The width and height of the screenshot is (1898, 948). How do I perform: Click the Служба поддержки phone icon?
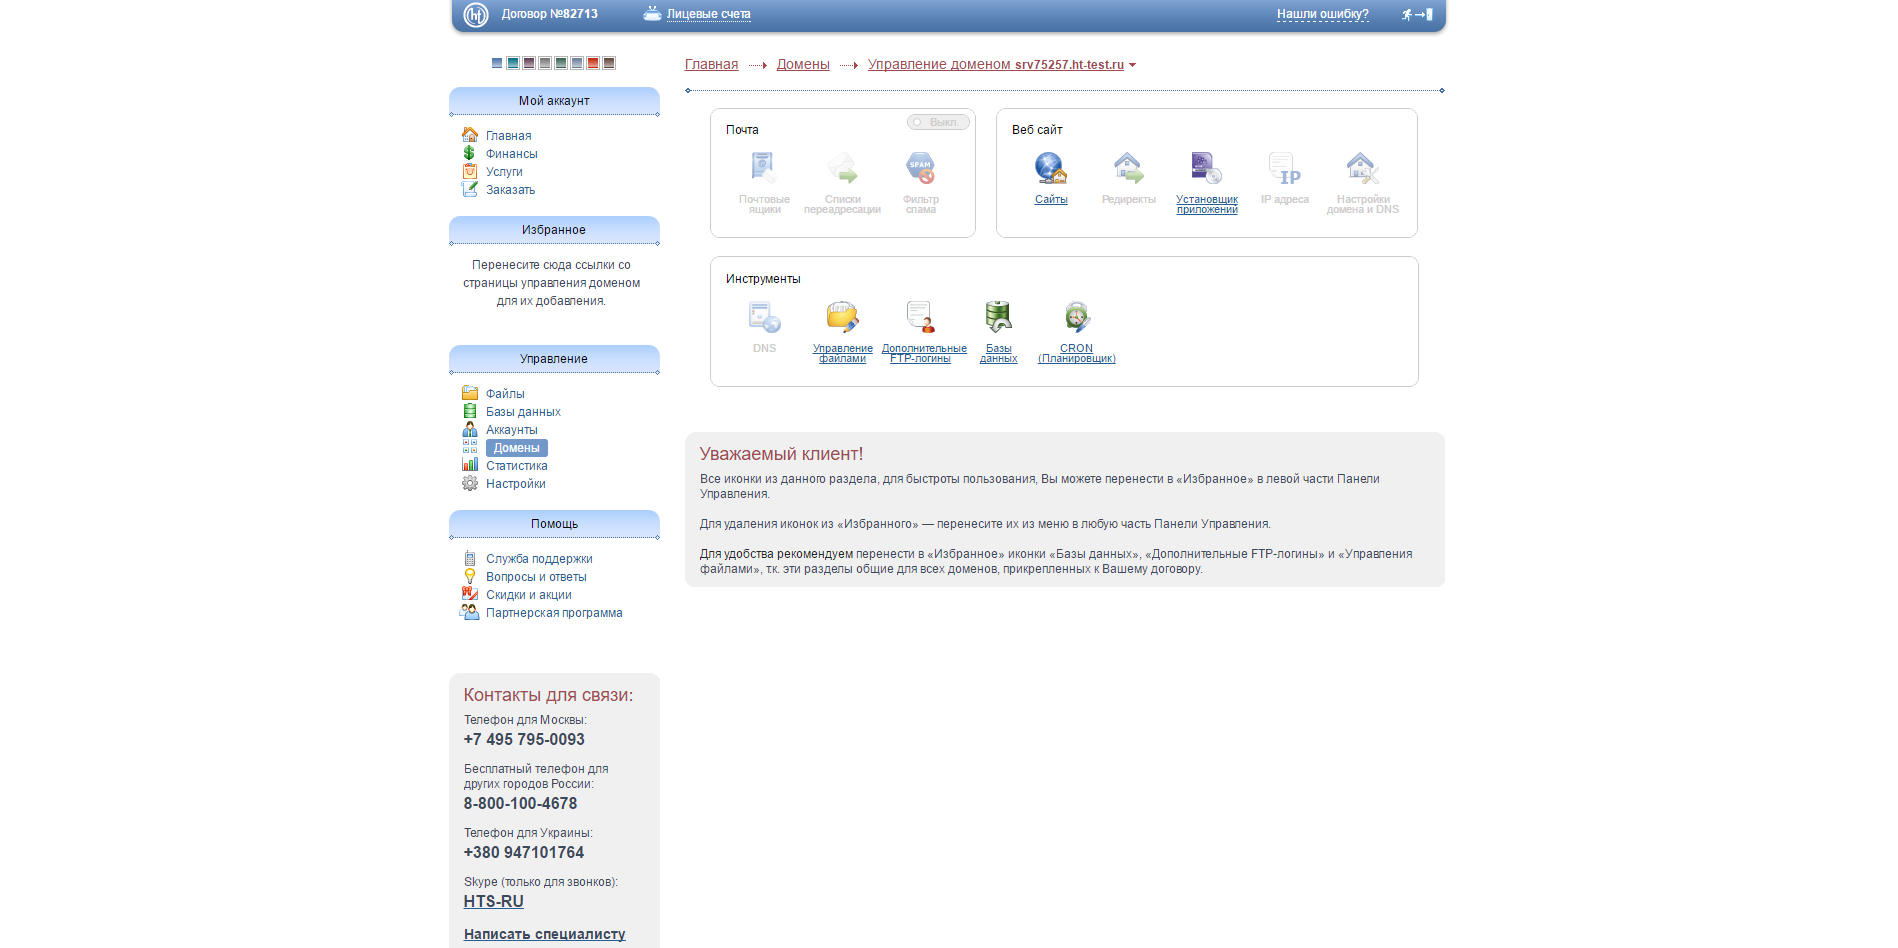(470, 558)
